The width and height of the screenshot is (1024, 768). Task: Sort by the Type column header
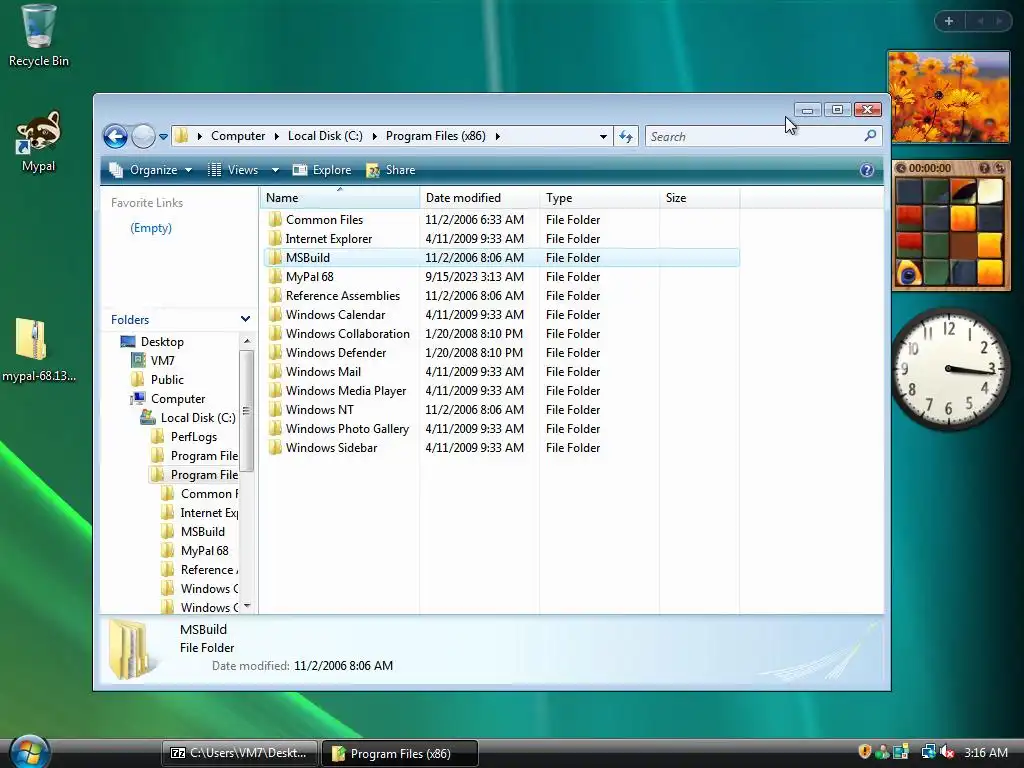tap(600, 198)
